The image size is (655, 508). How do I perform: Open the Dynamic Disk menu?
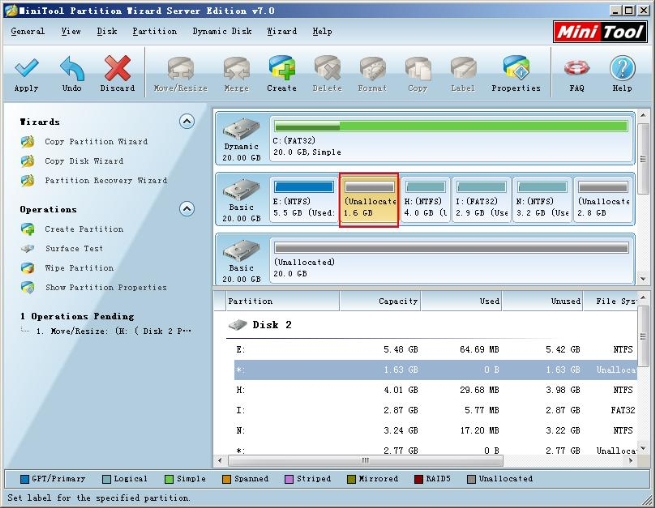pos(222,31)
